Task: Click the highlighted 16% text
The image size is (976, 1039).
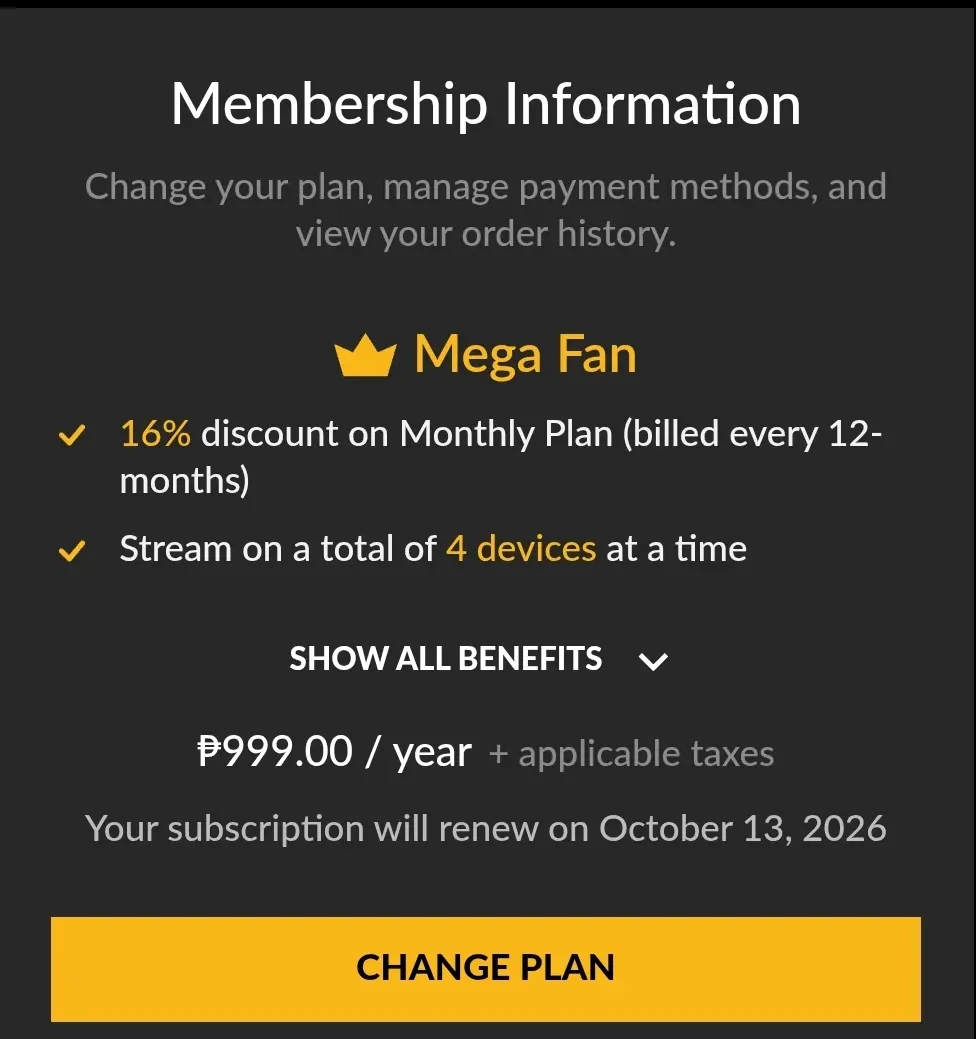Action: click(x=155, y=434)
